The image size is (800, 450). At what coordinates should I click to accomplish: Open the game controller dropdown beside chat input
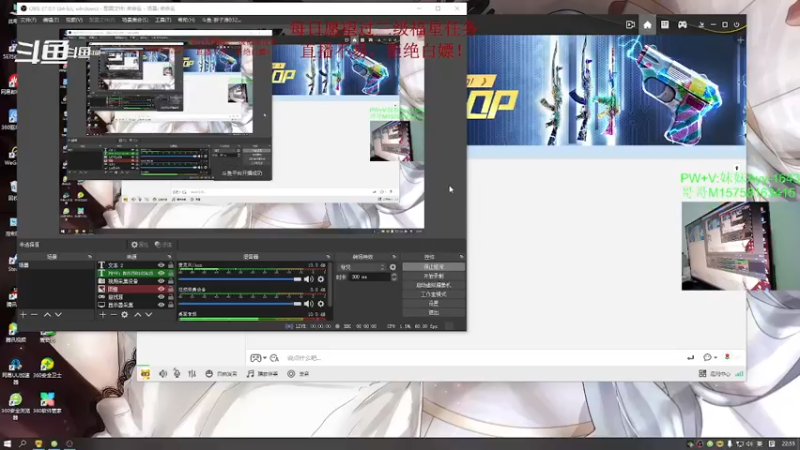[258, 358]
